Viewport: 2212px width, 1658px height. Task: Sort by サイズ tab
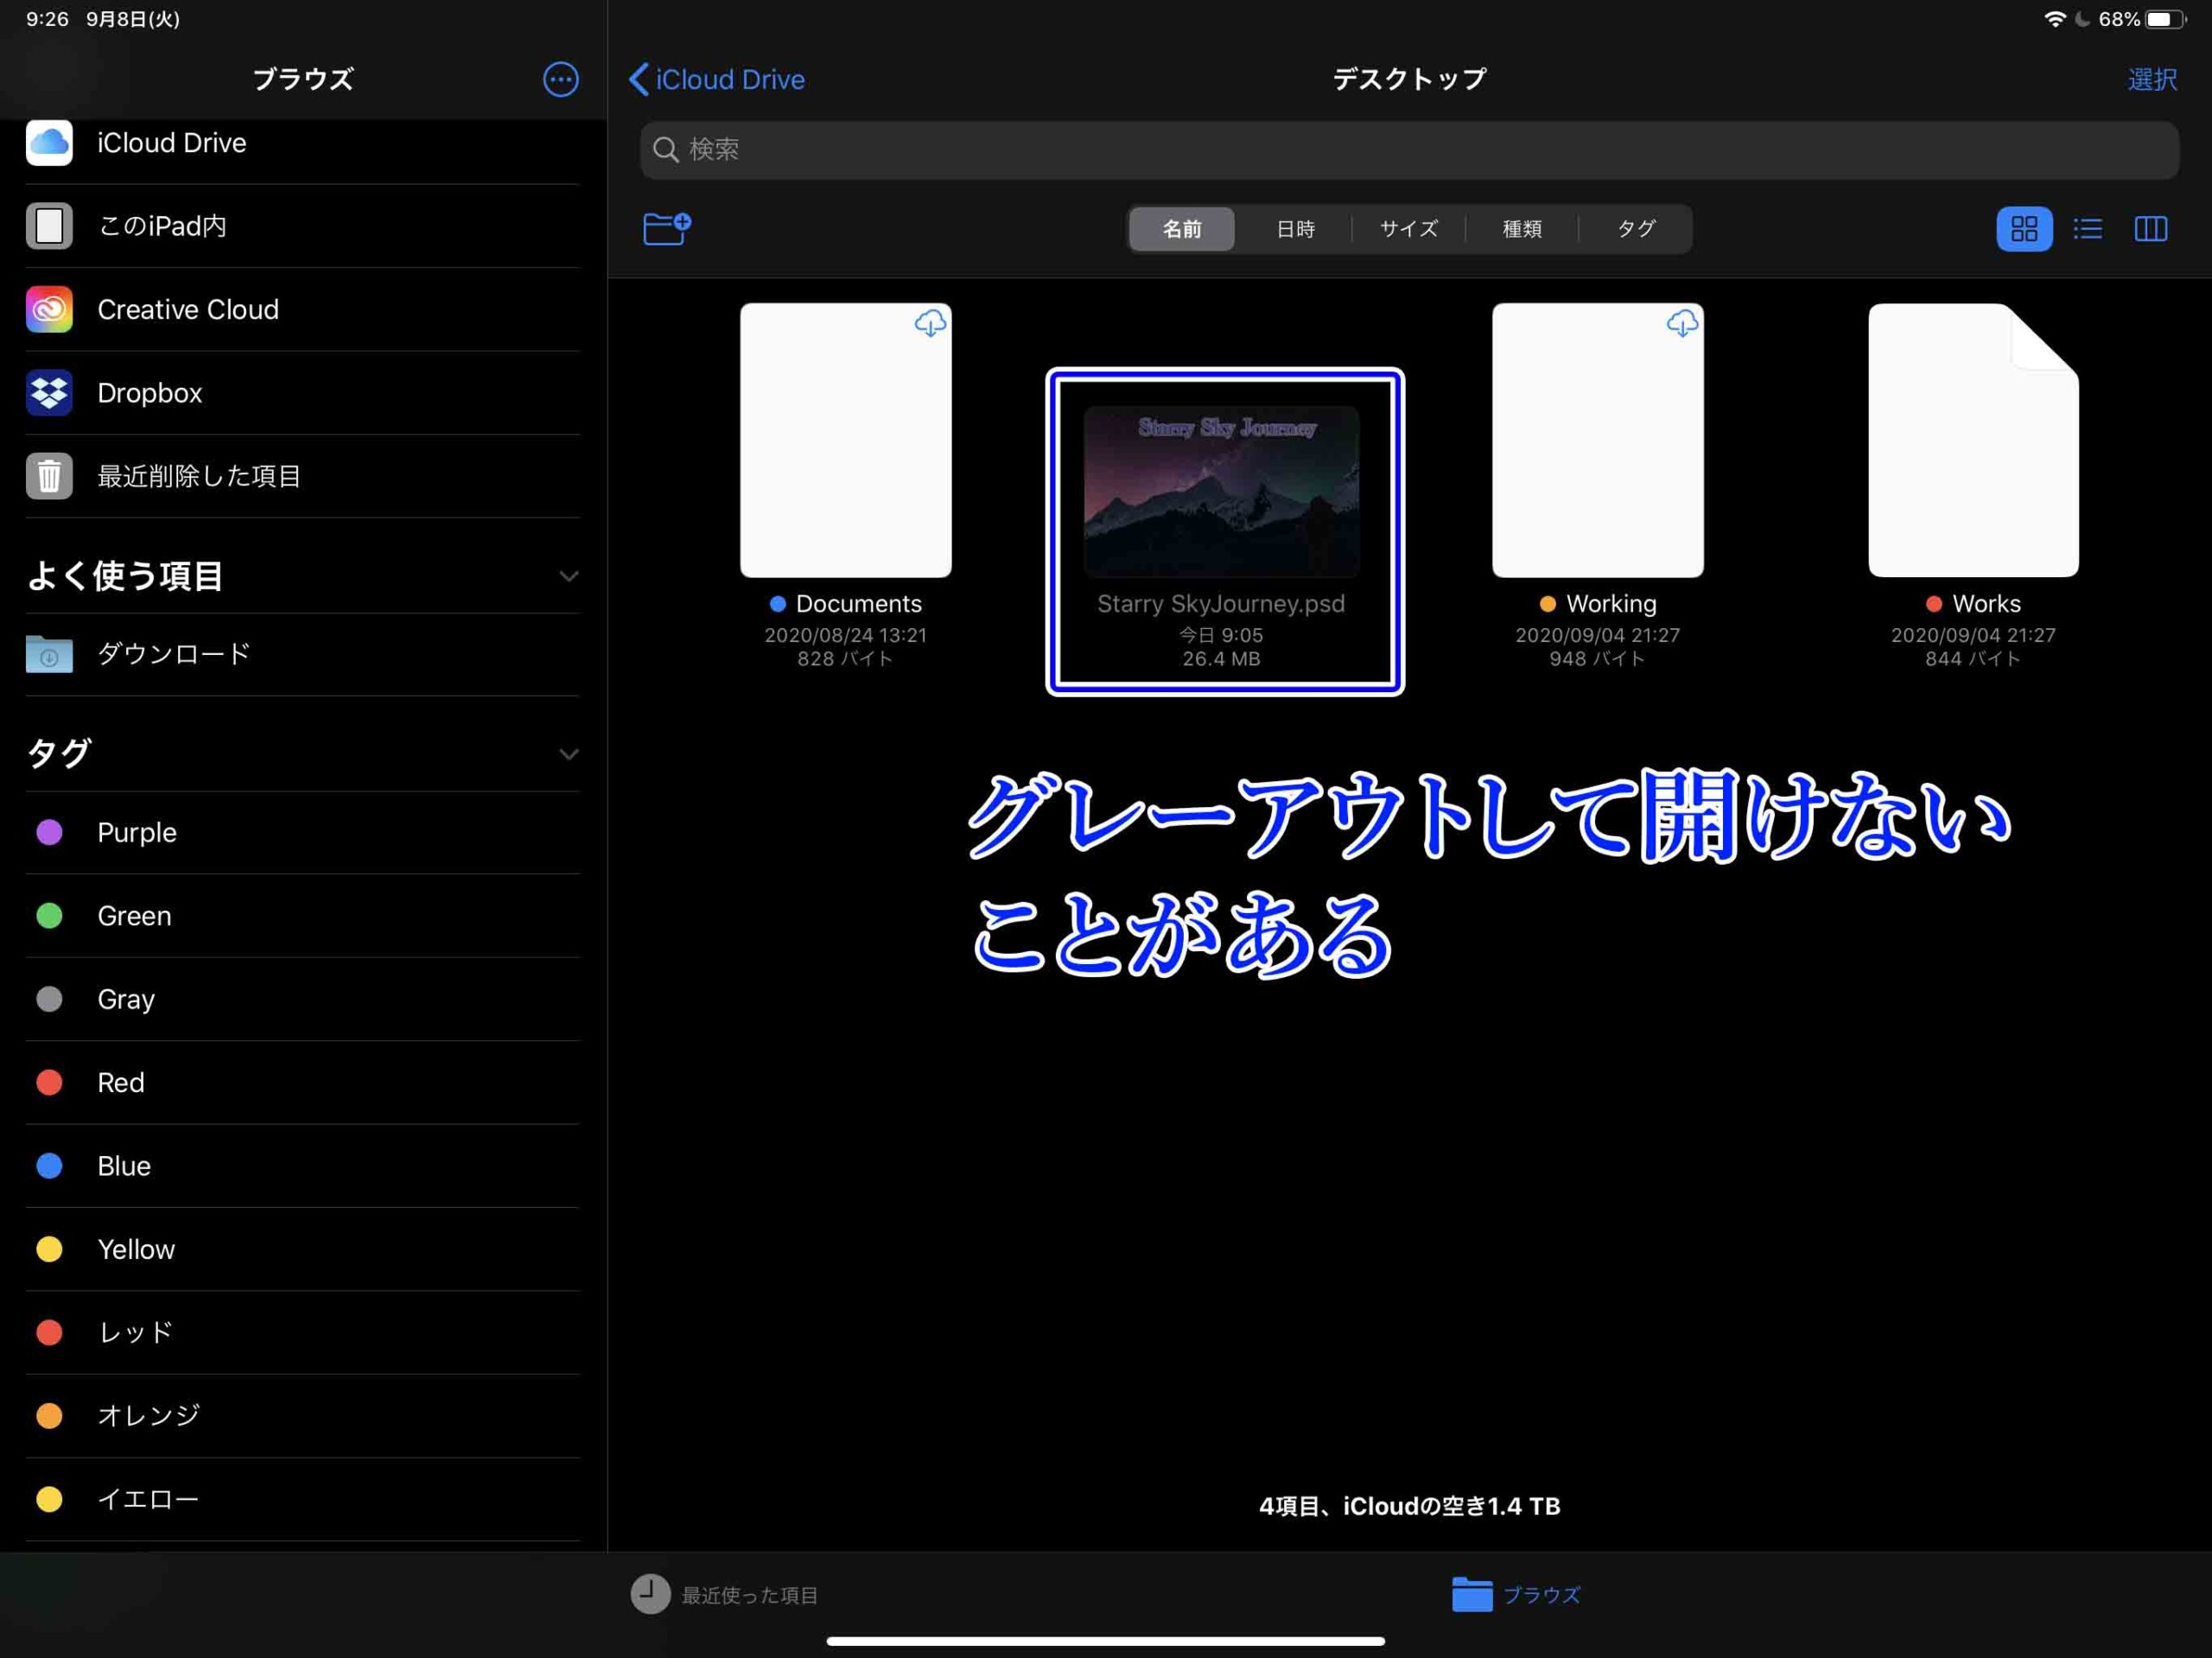(x=1408, y=229)
